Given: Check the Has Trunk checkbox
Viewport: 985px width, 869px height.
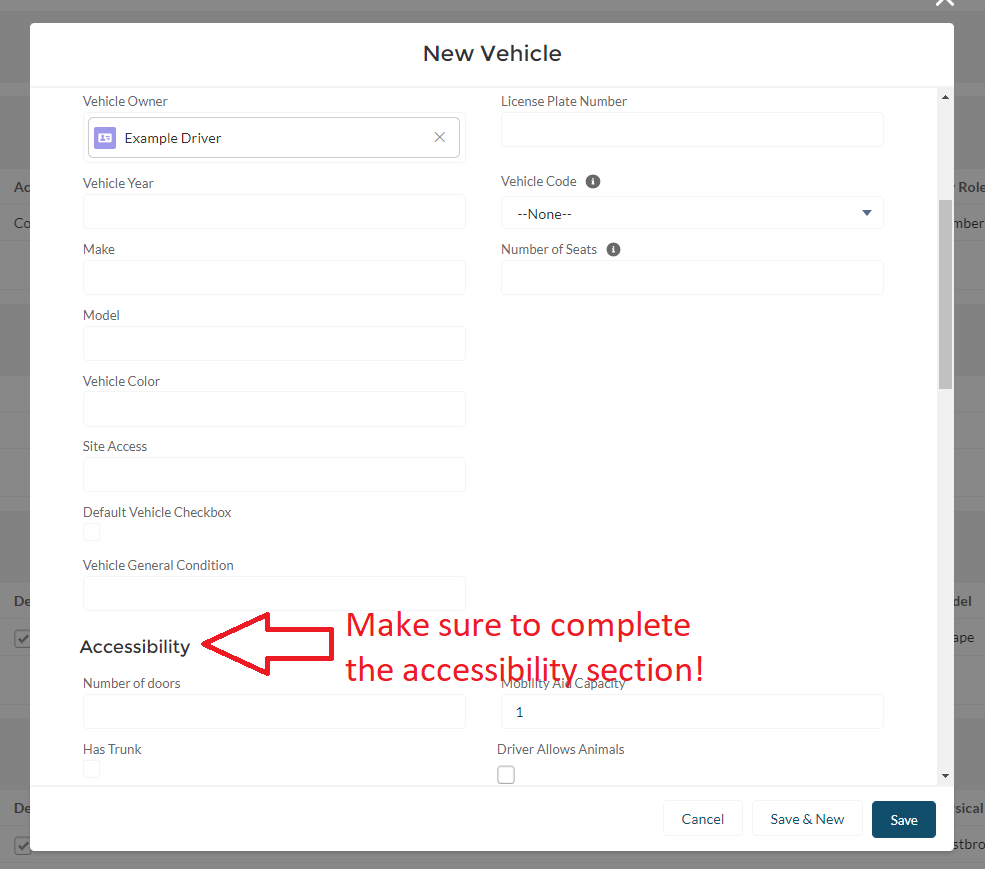Looking at the screenshot, I should click(92, 769).
